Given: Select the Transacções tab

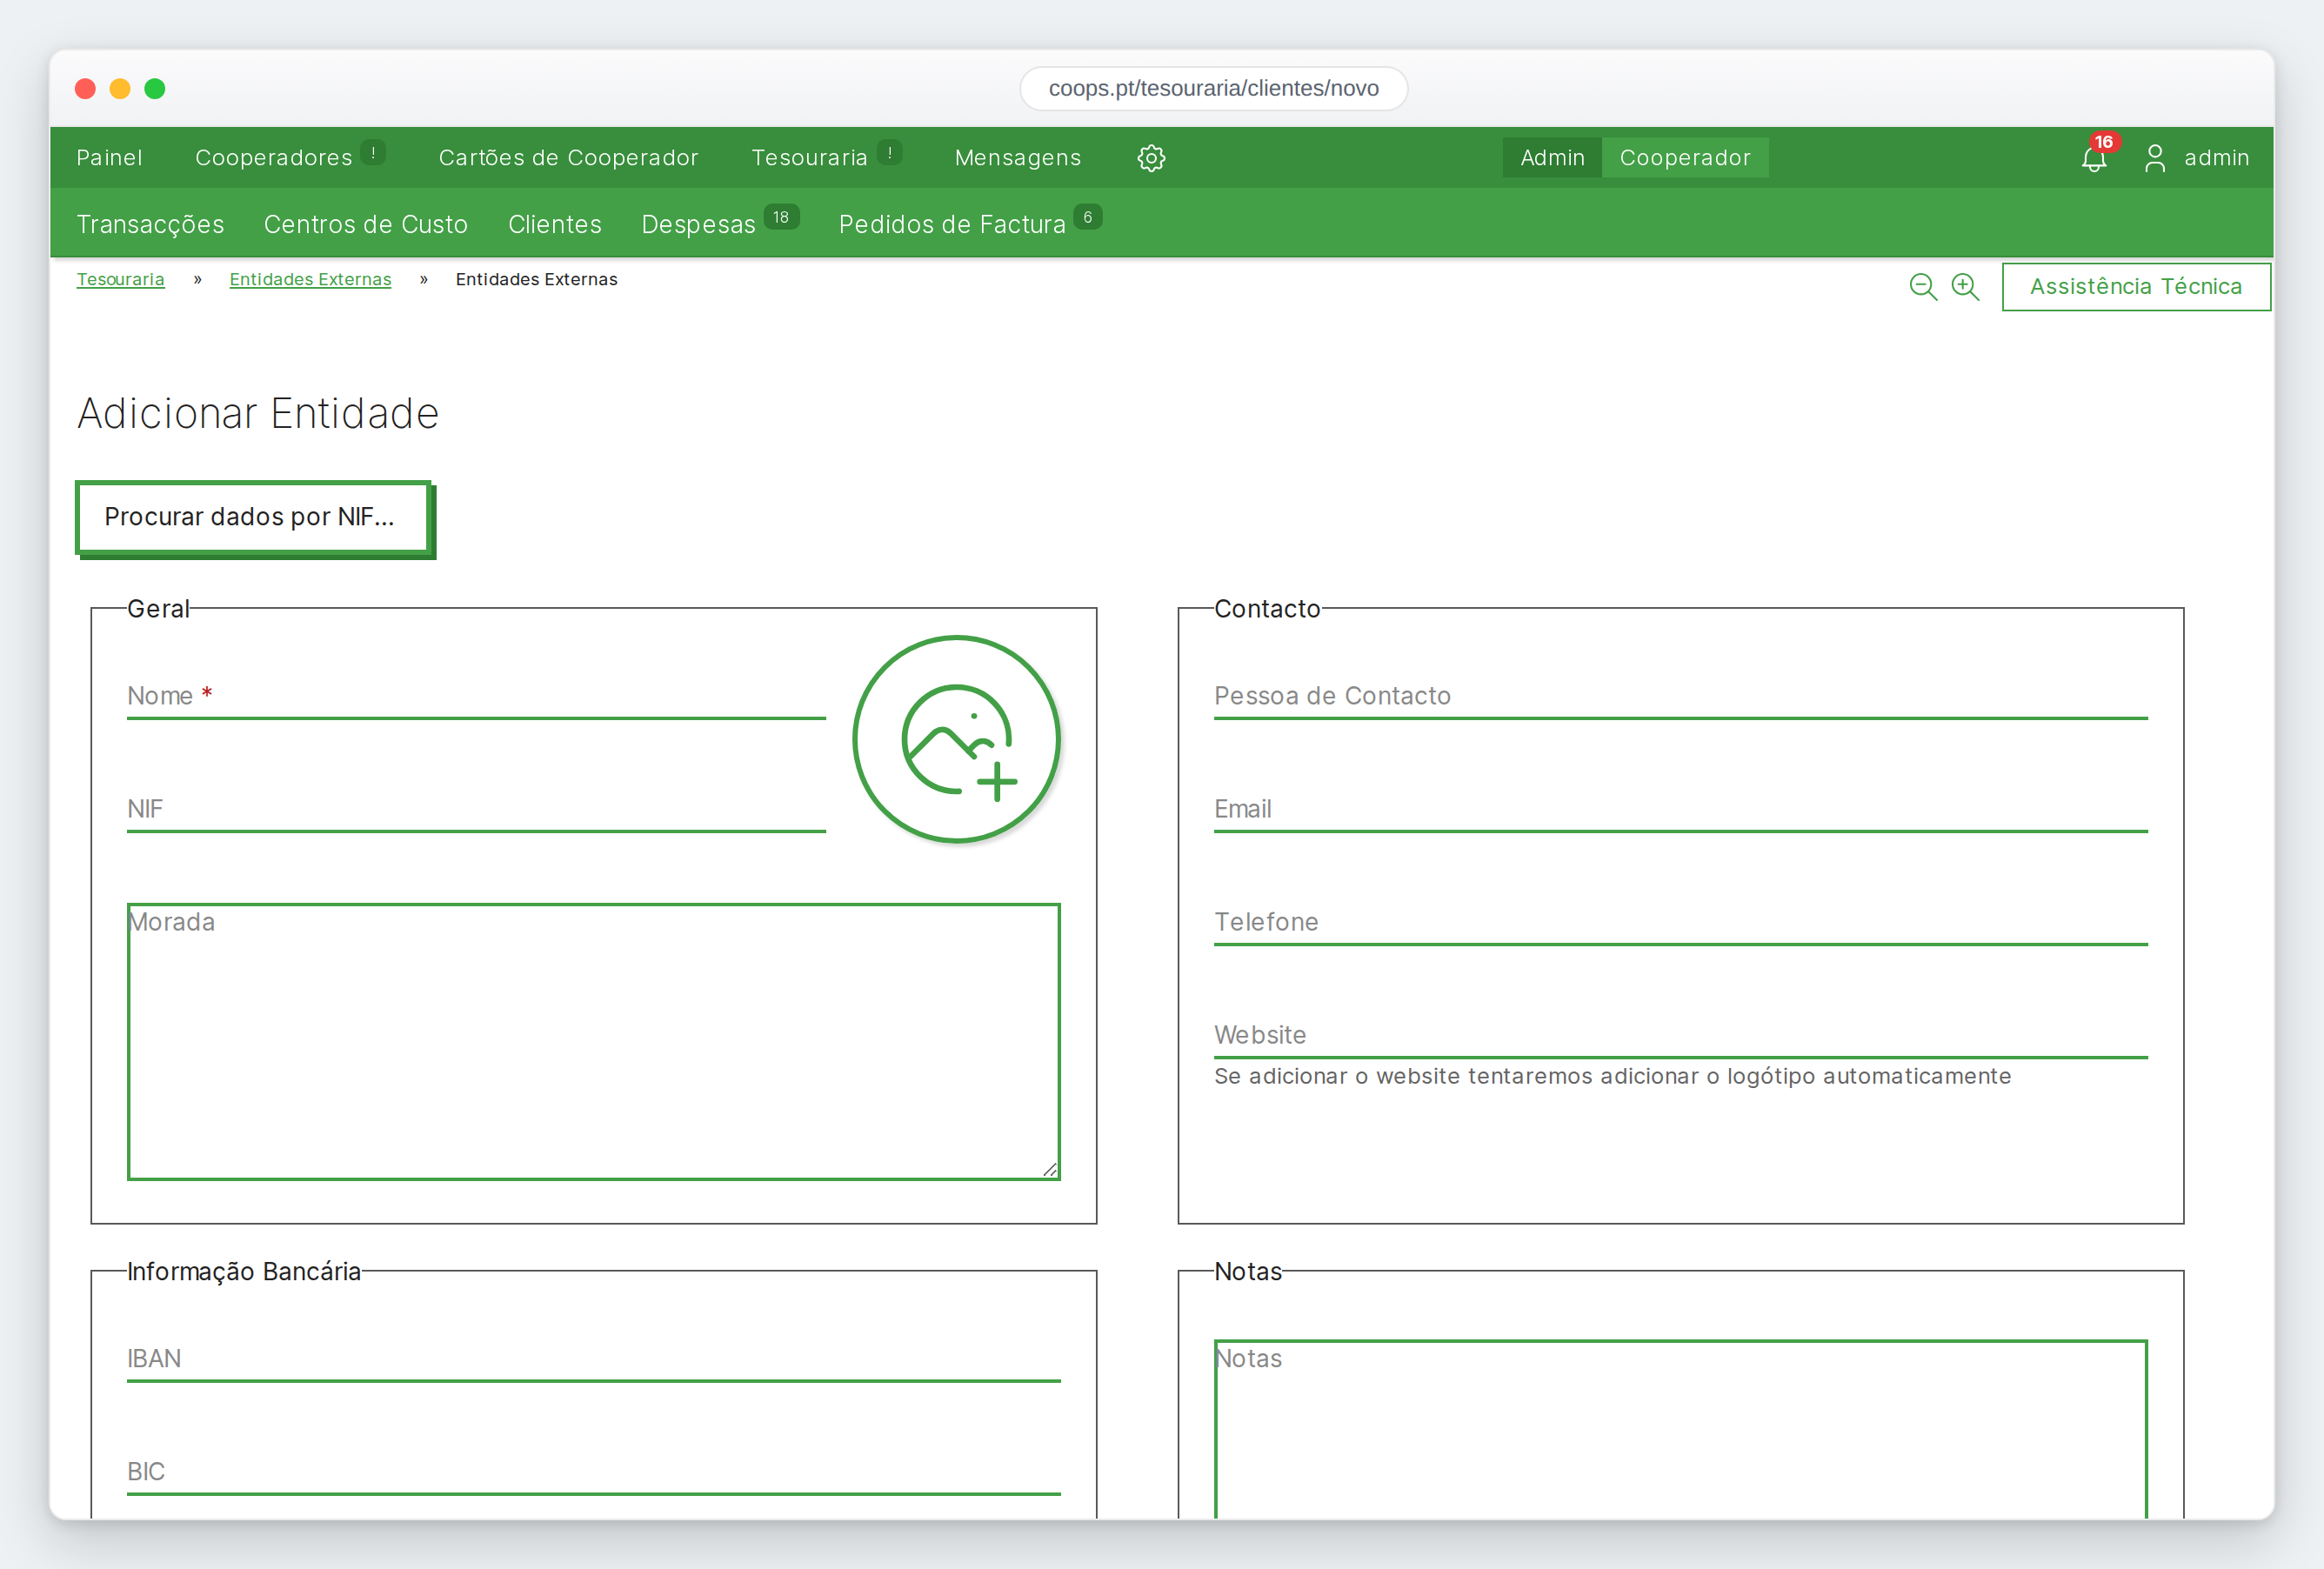Looking at the screenshot, I should [150, 224].
